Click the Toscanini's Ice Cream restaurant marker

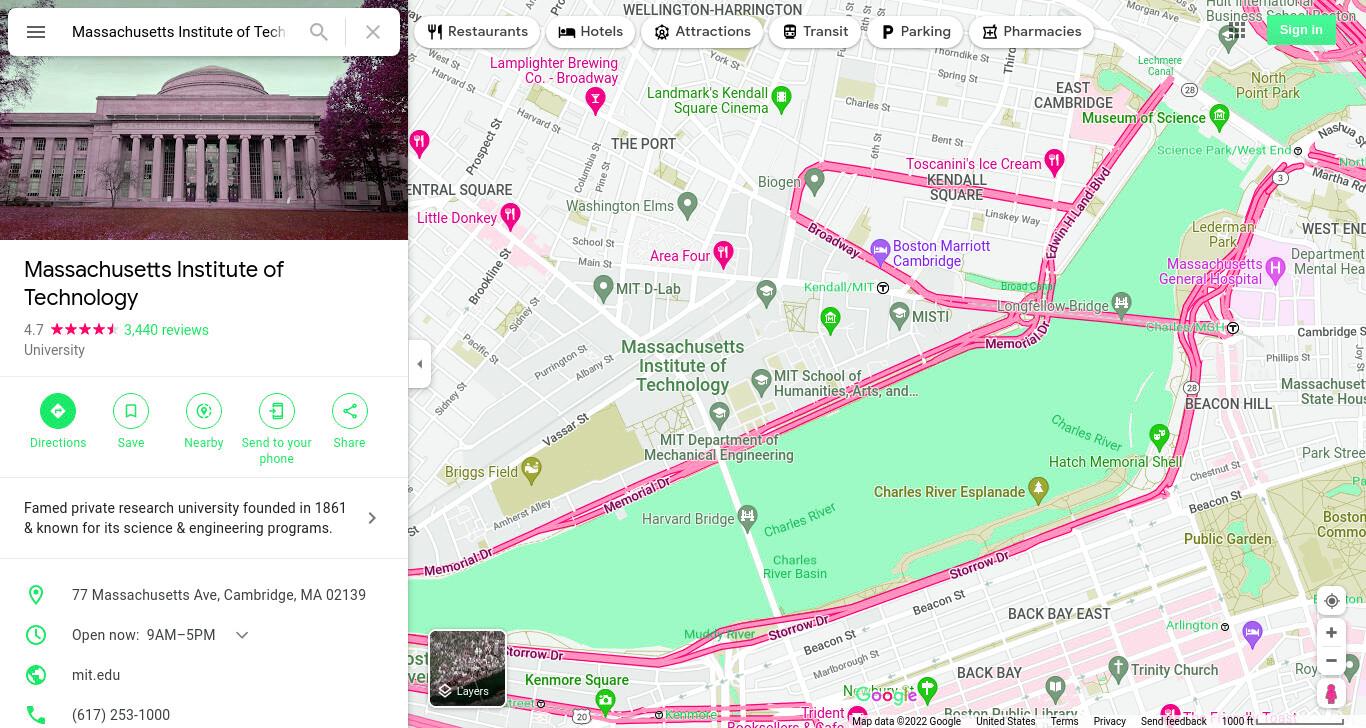click(x=1054, y=161)
